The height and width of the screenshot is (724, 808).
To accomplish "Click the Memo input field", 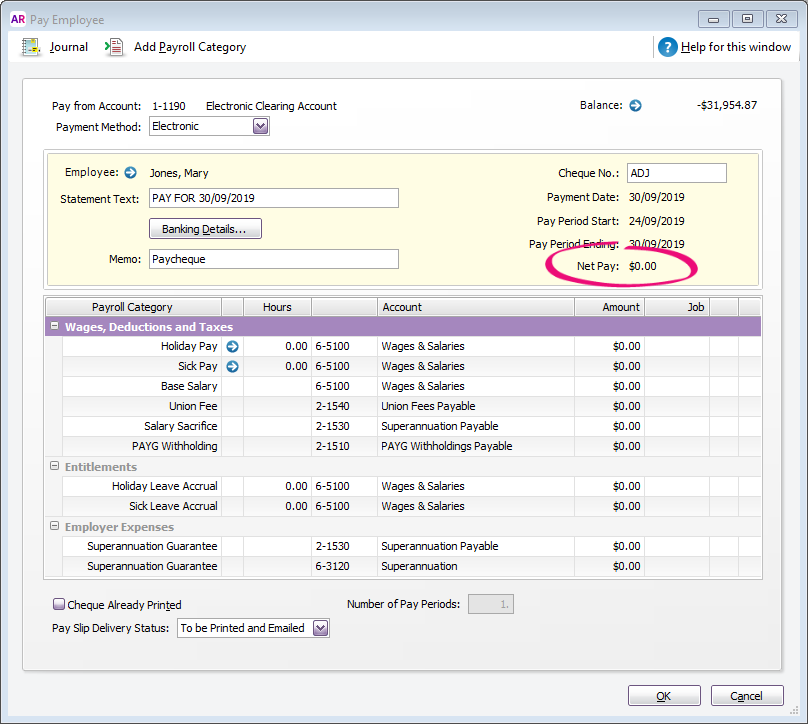I will pos(273,259).
